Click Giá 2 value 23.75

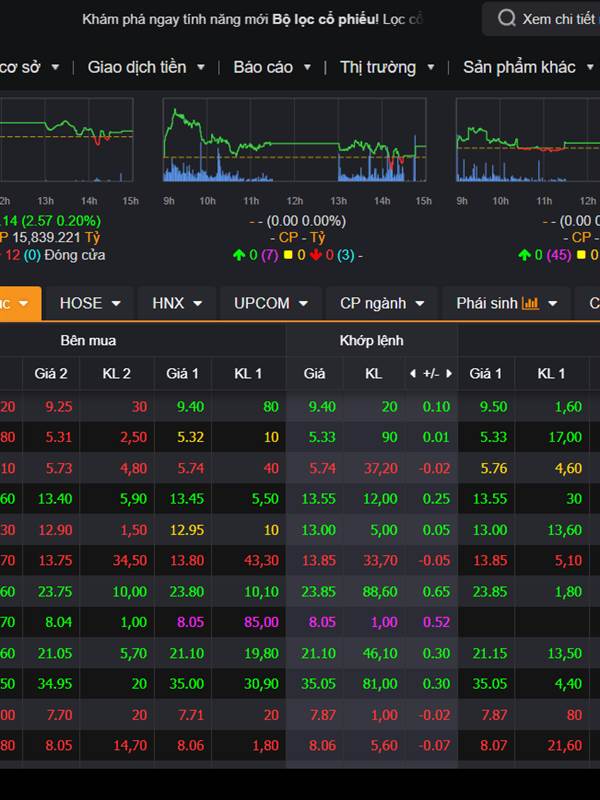[x=55, y=591]
